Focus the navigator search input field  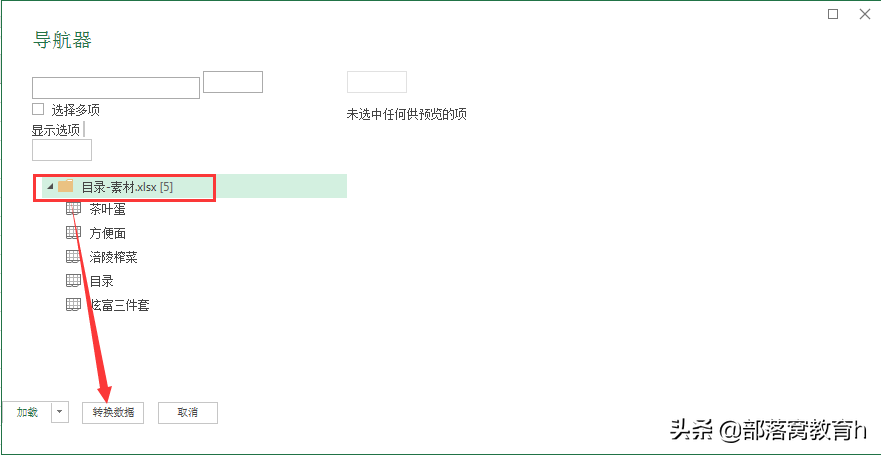(x=116, y=88)
